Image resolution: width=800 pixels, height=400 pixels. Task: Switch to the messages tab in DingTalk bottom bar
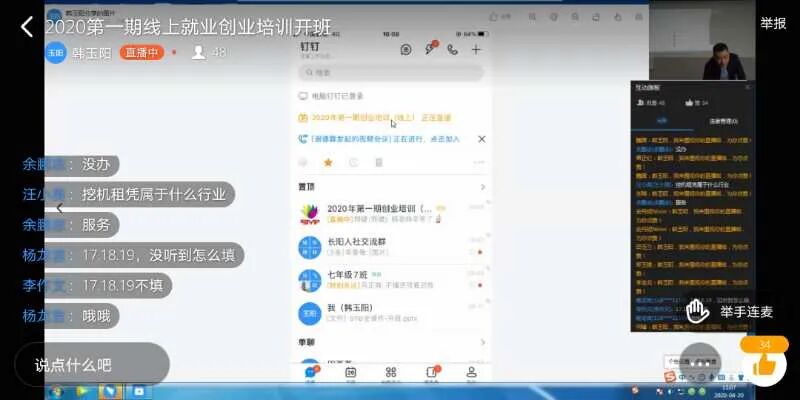[311, 373]
